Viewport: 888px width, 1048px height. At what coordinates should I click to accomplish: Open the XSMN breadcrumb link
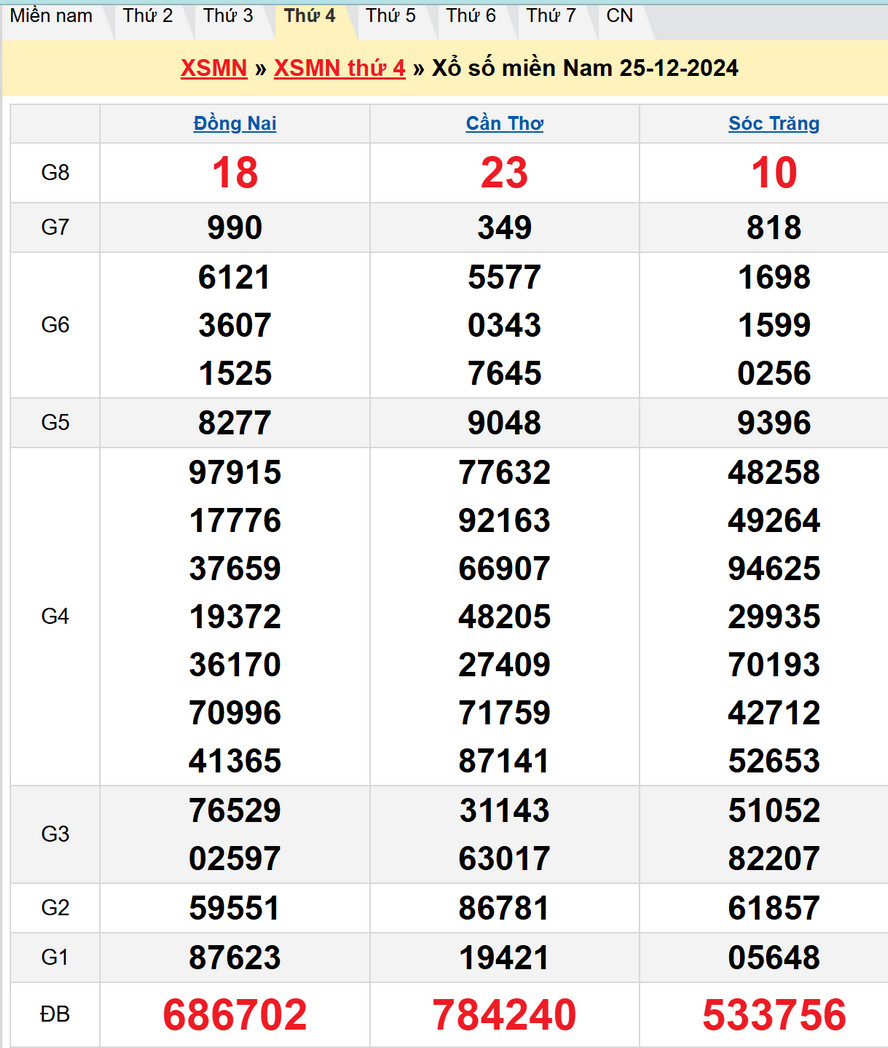[x=214, y=68]
